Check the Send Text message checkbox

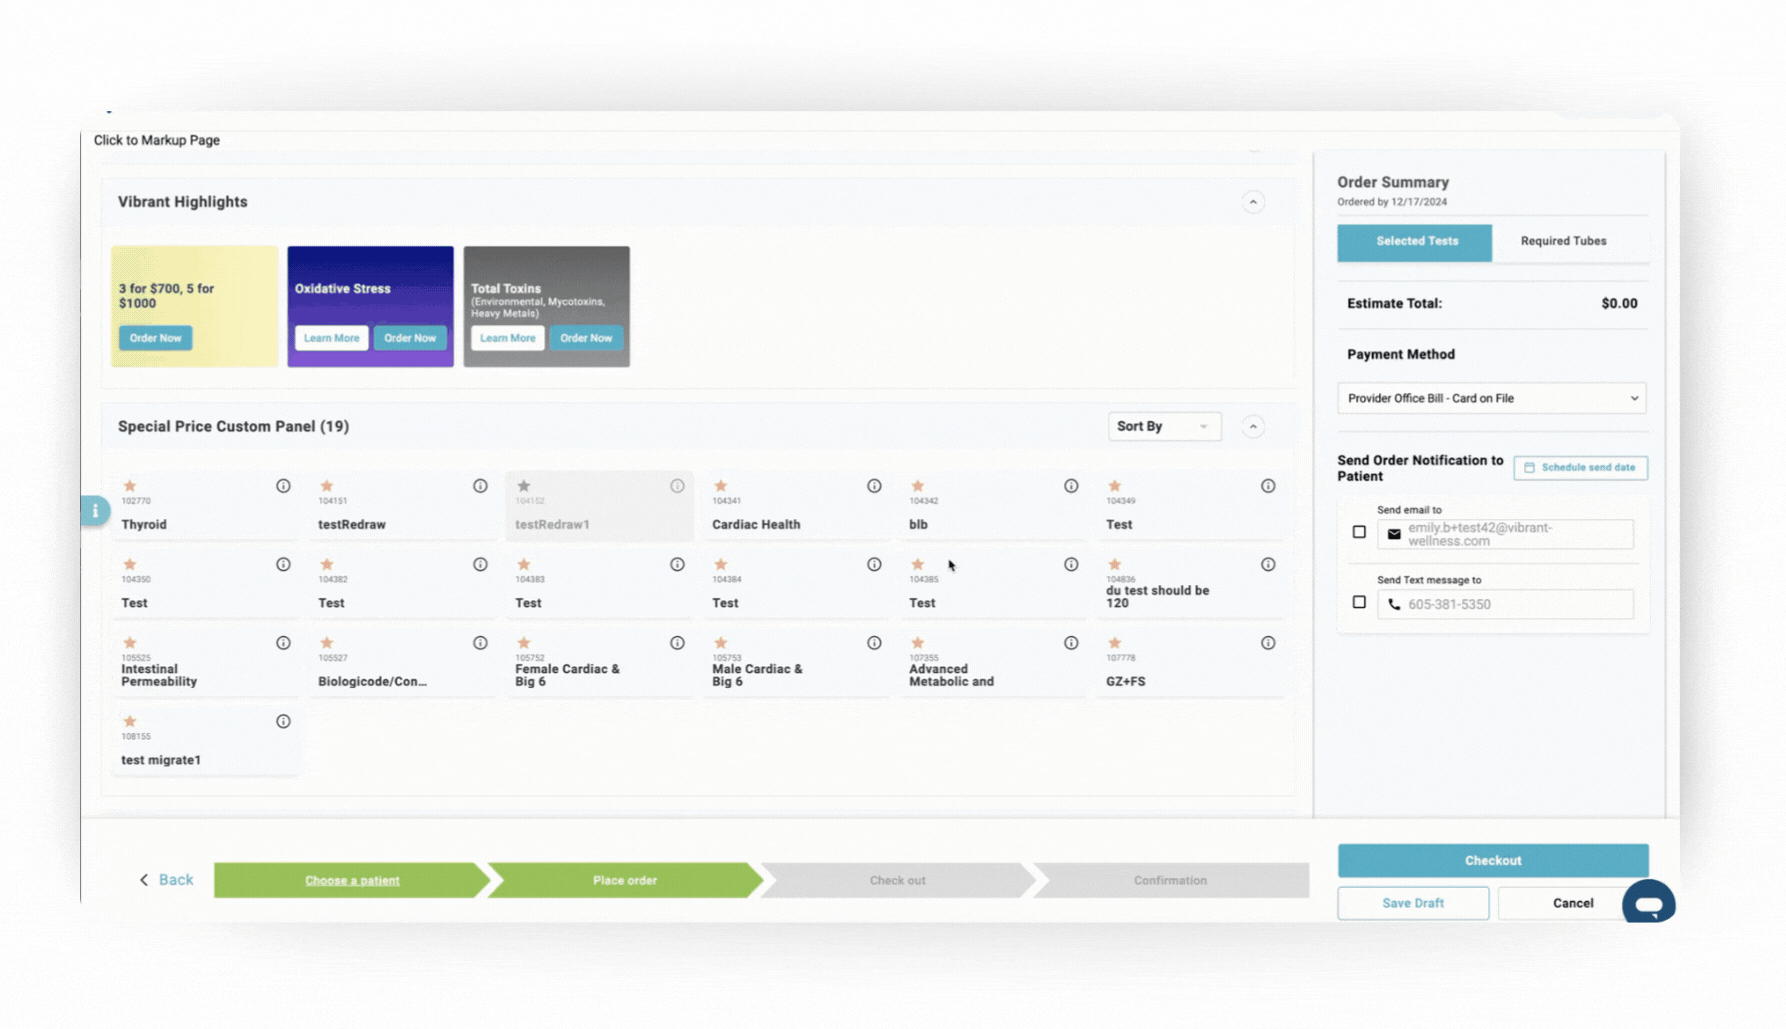point(1359,602)
